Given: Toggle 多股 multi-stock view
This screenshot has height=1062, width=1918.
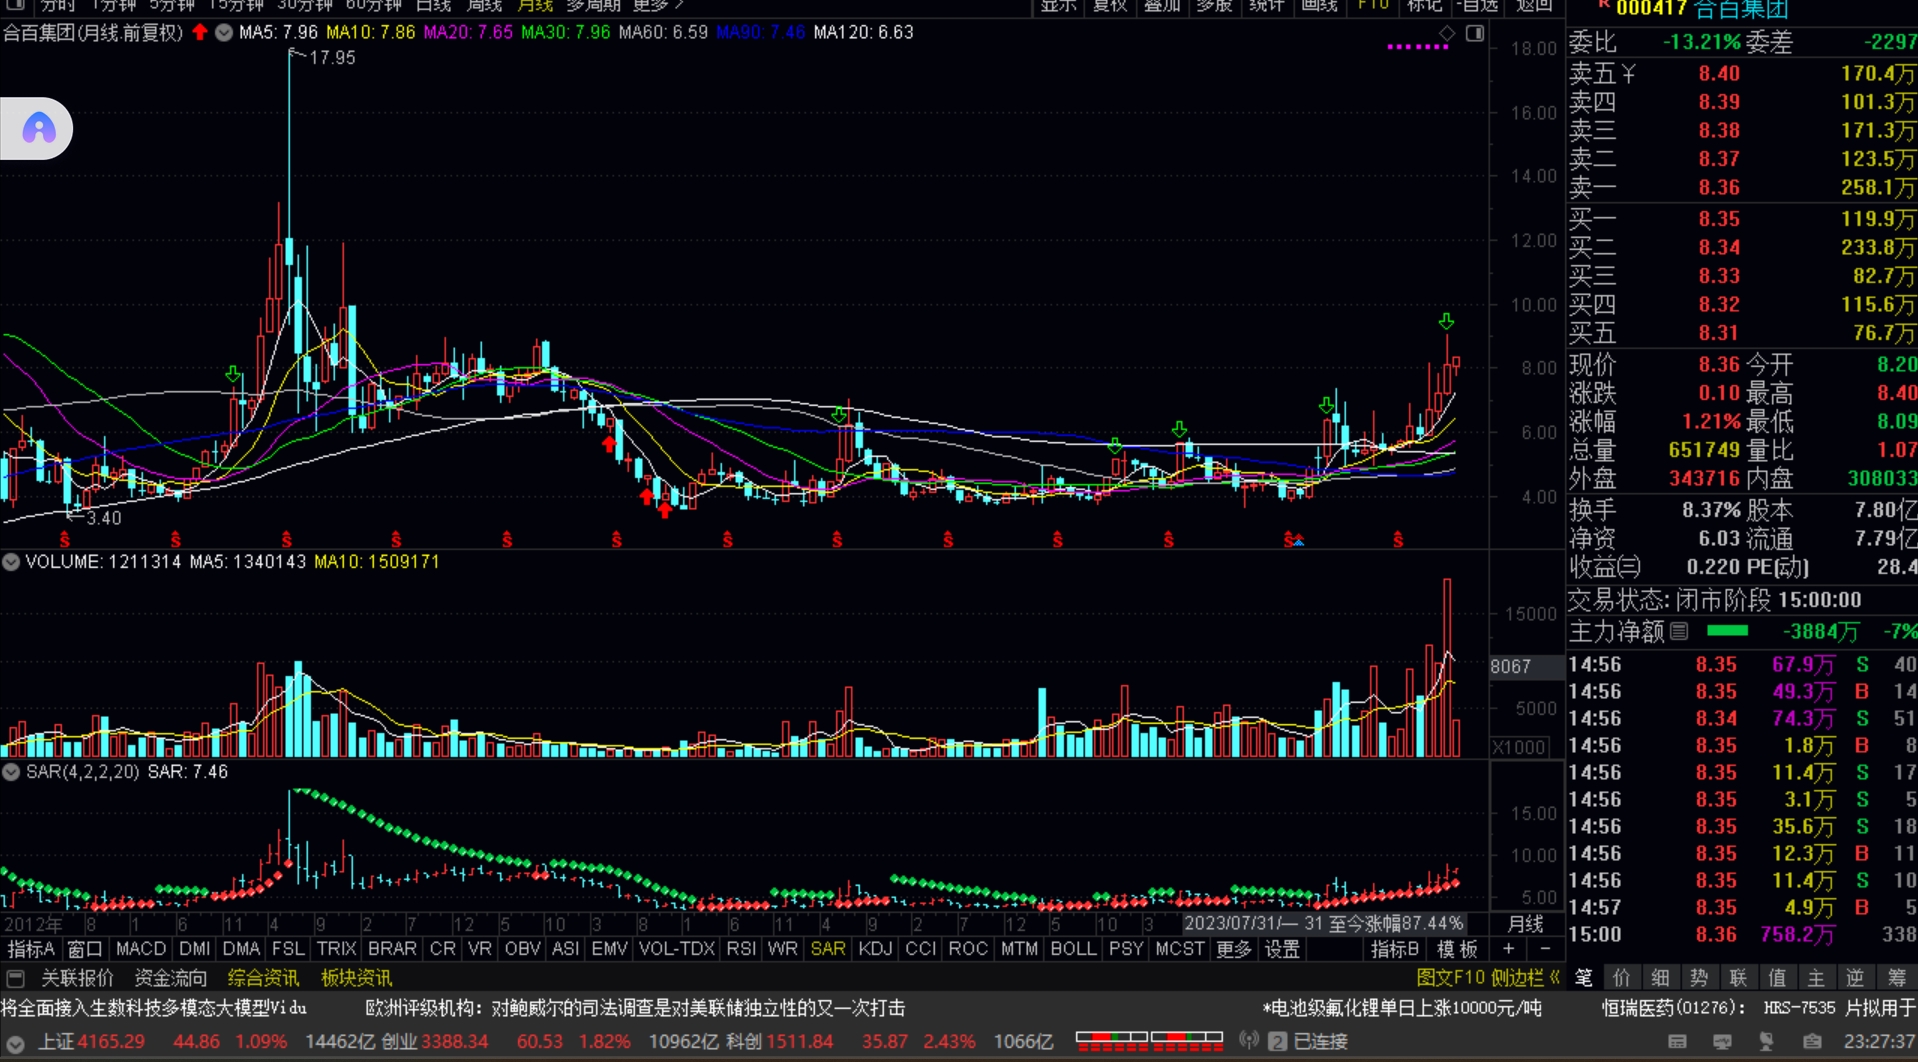Looking at the screenshot, I should (1214, 6).
